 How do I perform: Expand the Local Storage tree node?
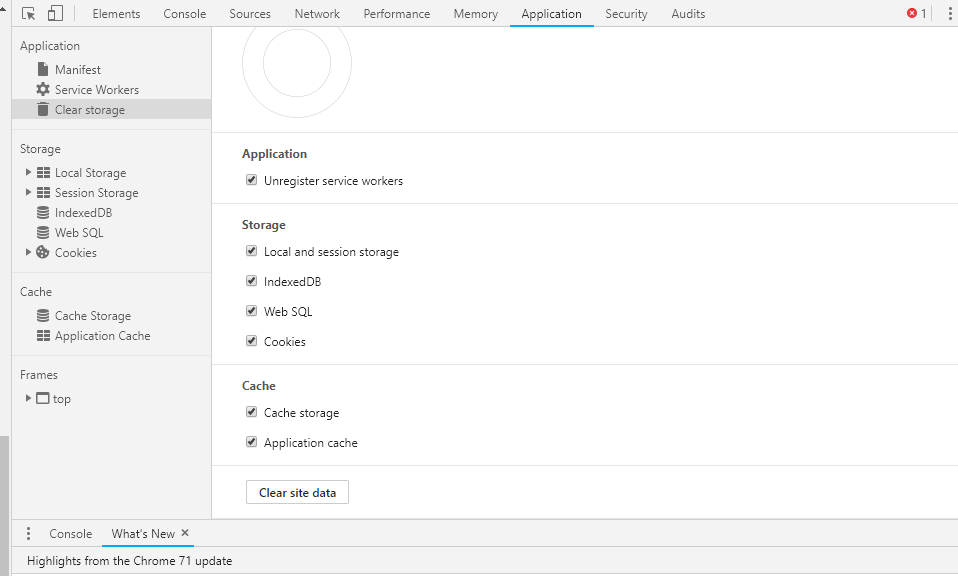[x=29, y=173]
